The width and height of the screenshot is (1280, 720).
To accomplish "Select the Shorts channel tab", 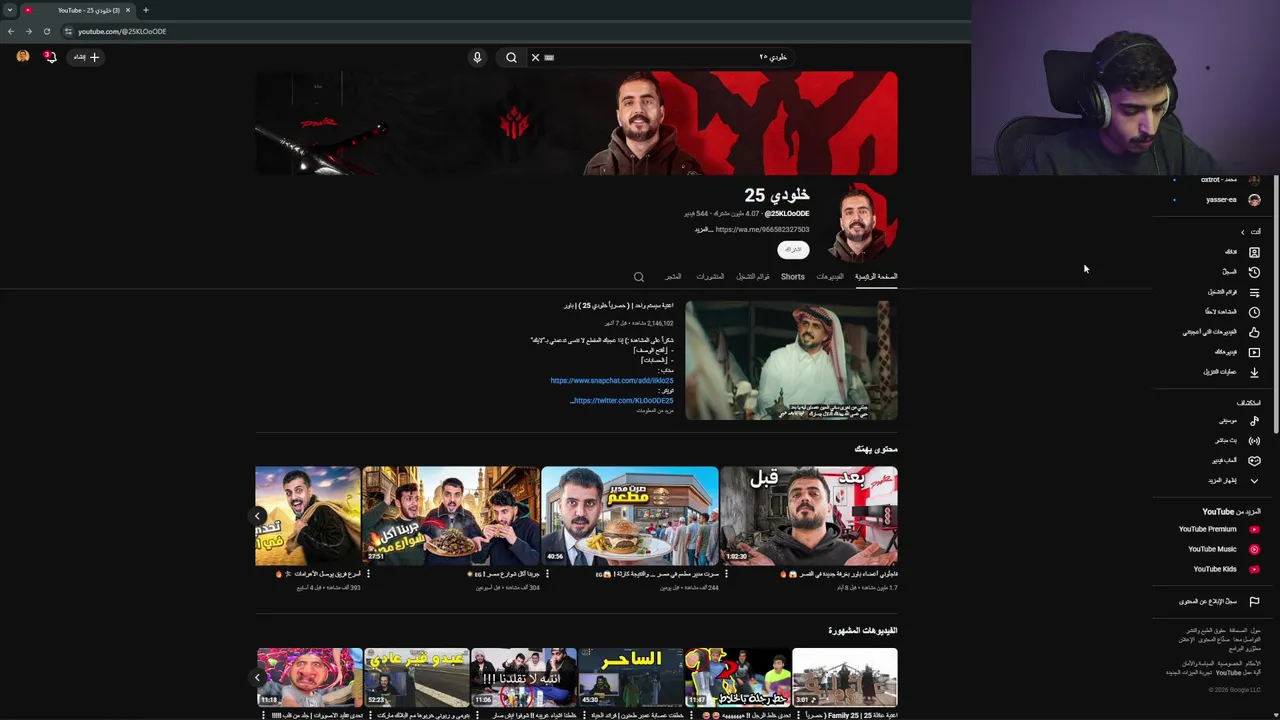I will point(793,277).
